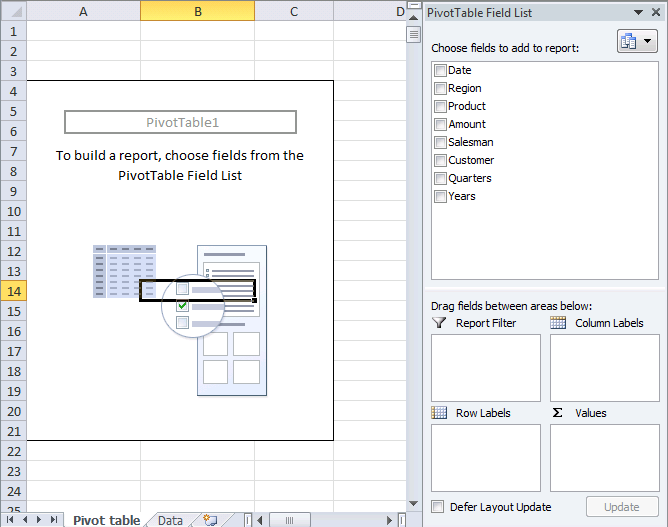The height and width of the screenshot is (527, 668).
Task: Insert a new worksheet via tab icon
Action: point(210,520)
